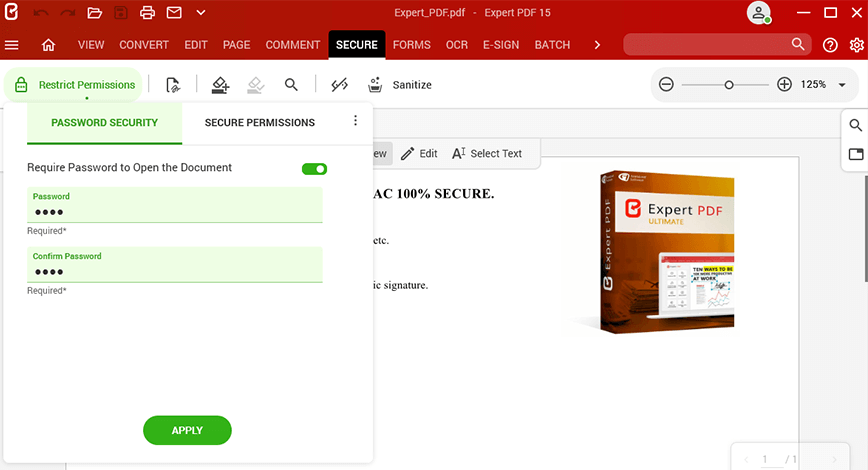Screen dimensions: 868x470
Task: Show more ribbon tabs with chevron
Action: click(x=597, y=45)
